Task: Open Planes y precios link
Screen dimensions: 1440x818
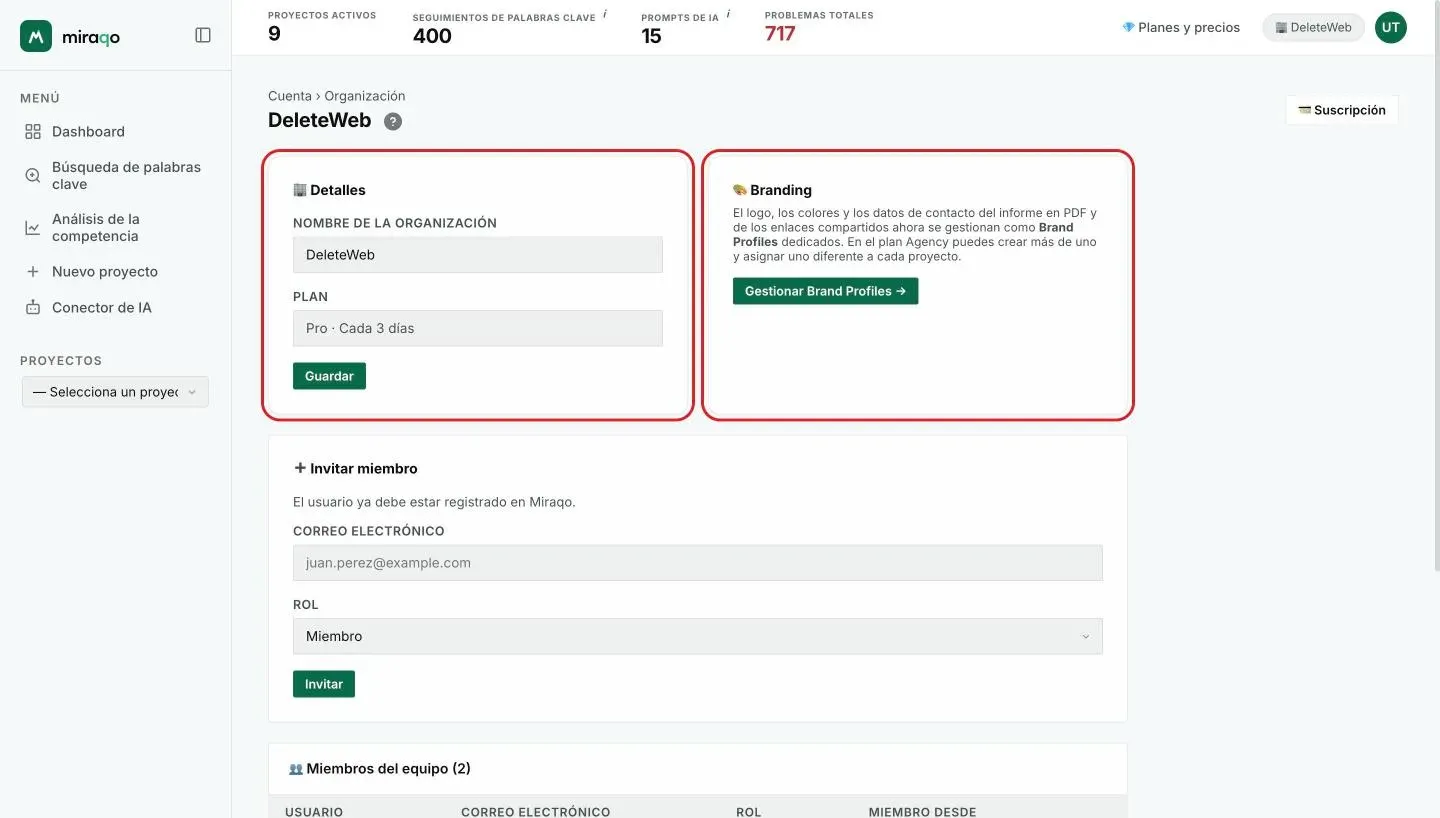Action: coord(1181,27)
